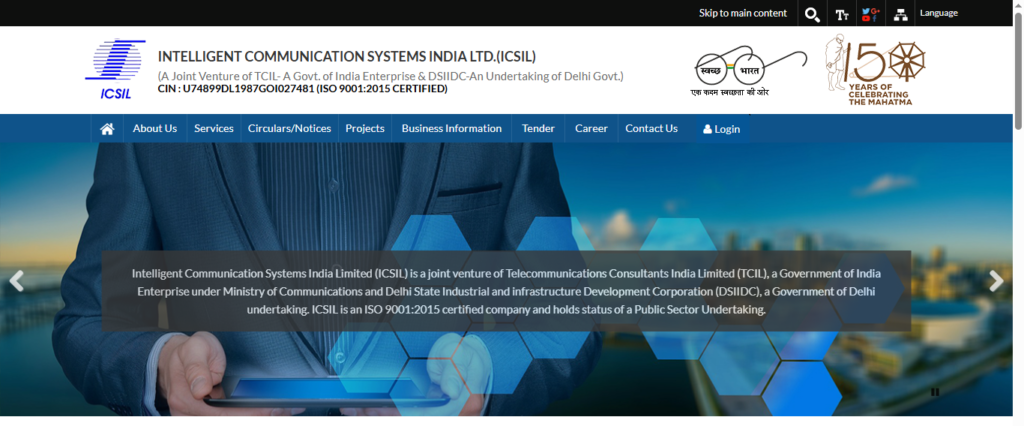The image size is (1024, 426).
Task: Click the Login button
Action: coord(722,129)
